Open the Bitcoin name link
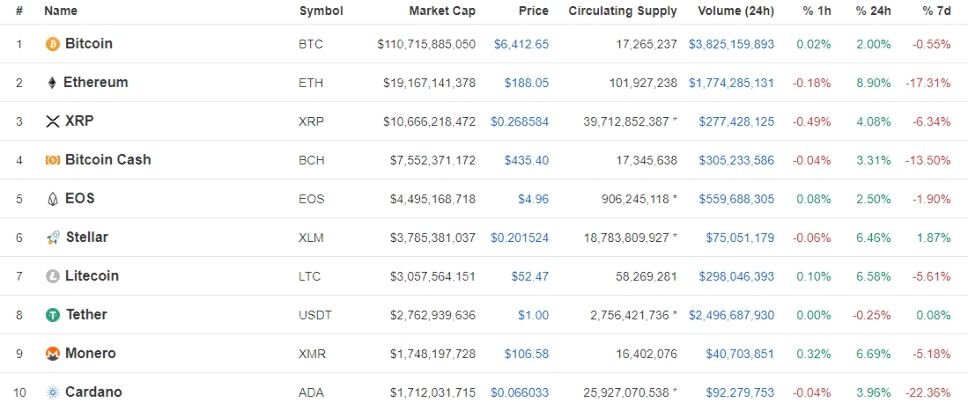Image resolution: width=968 pixels, height=410 pixels. [89, 44]
